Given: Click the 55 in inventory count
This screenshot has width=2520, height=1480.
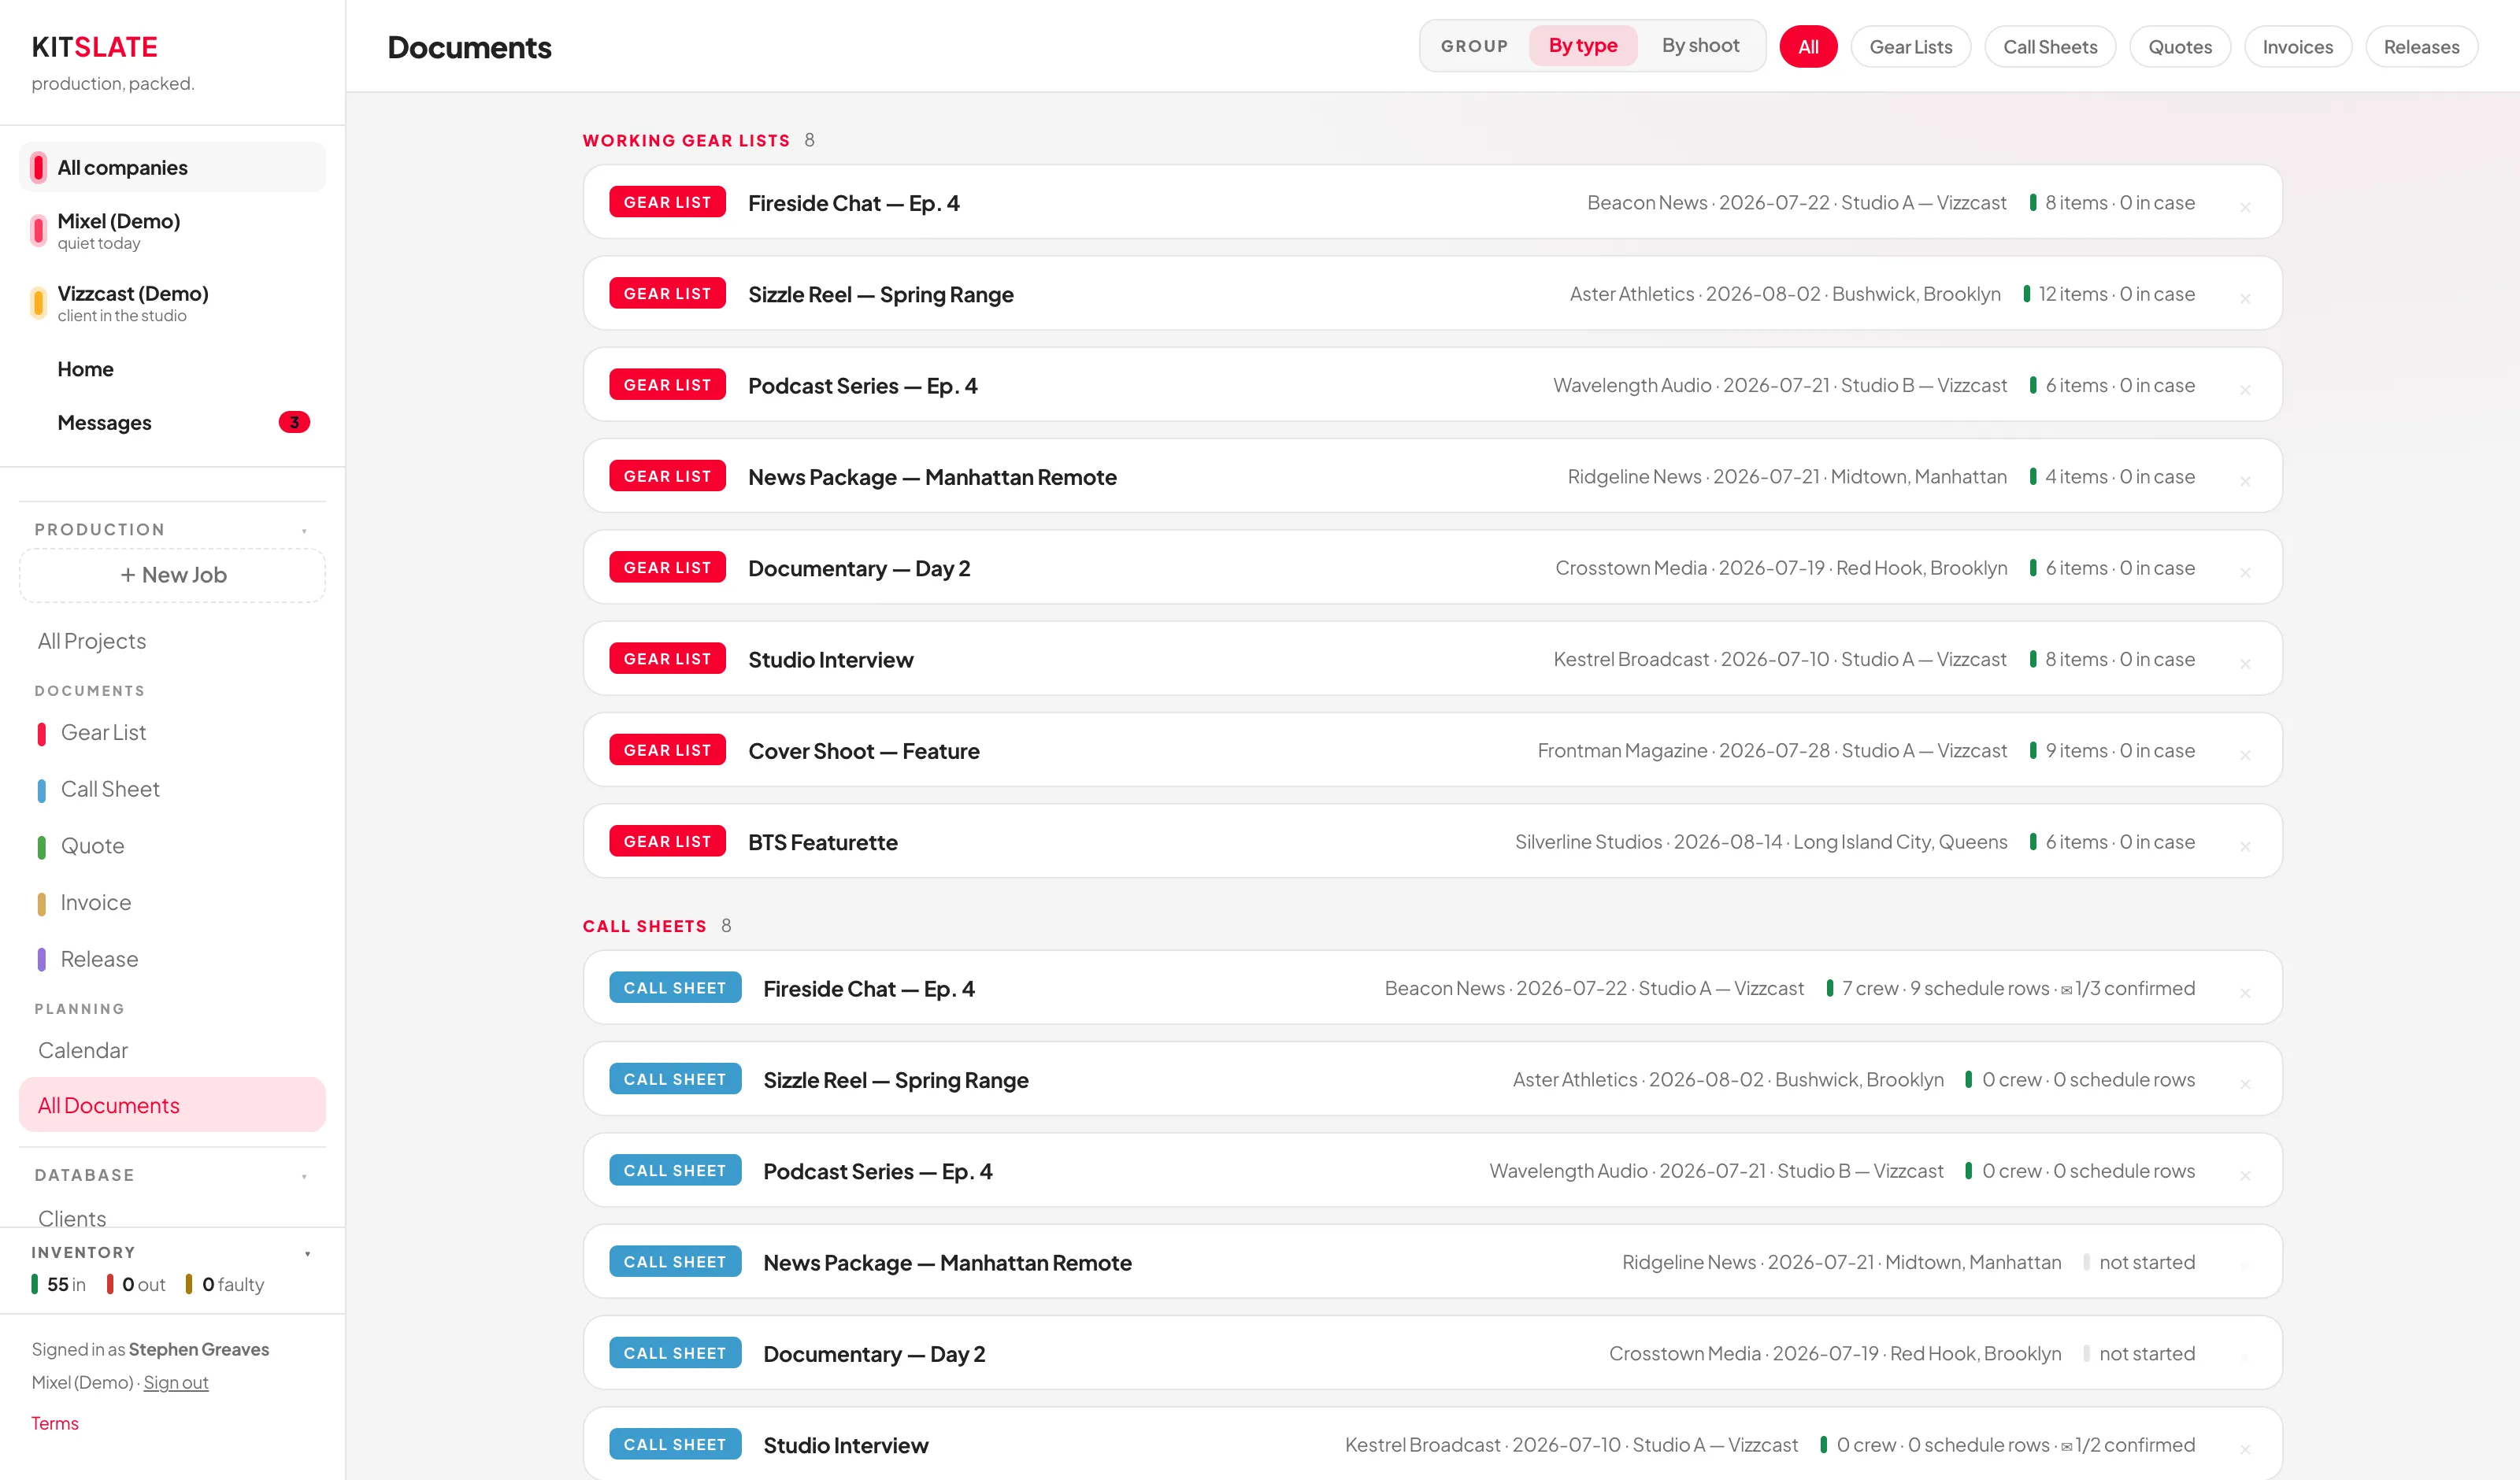Looking at the screenshot, I should click(58, 1284).
